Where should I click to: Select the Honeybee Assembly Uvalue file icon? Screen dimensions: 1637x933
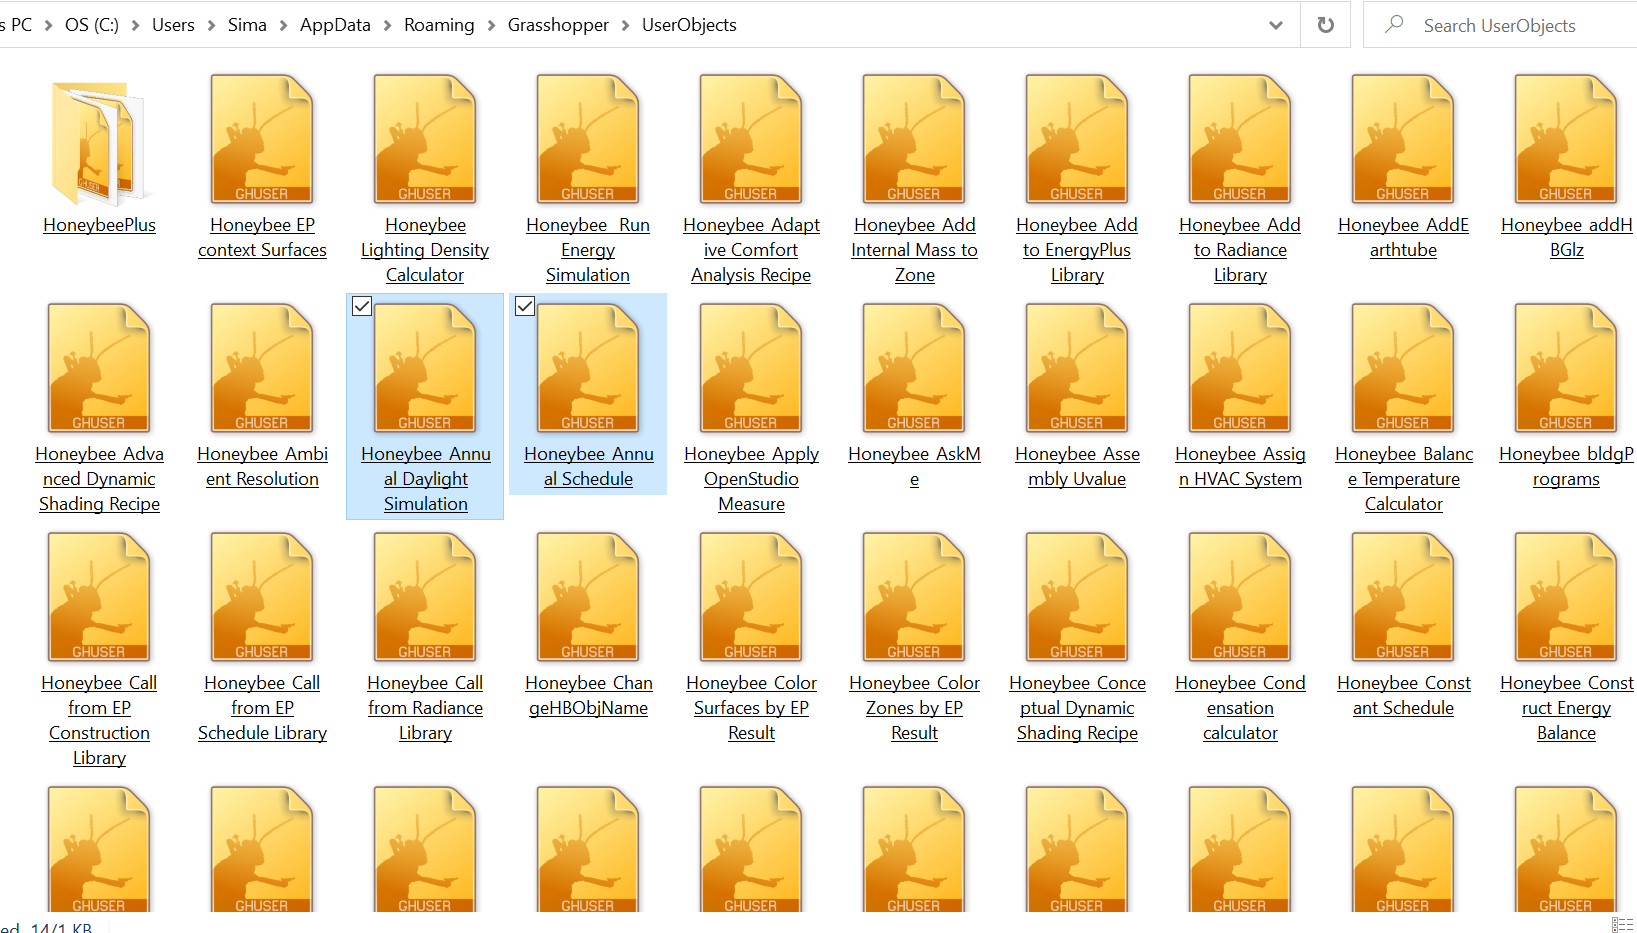pos(1077,368)
